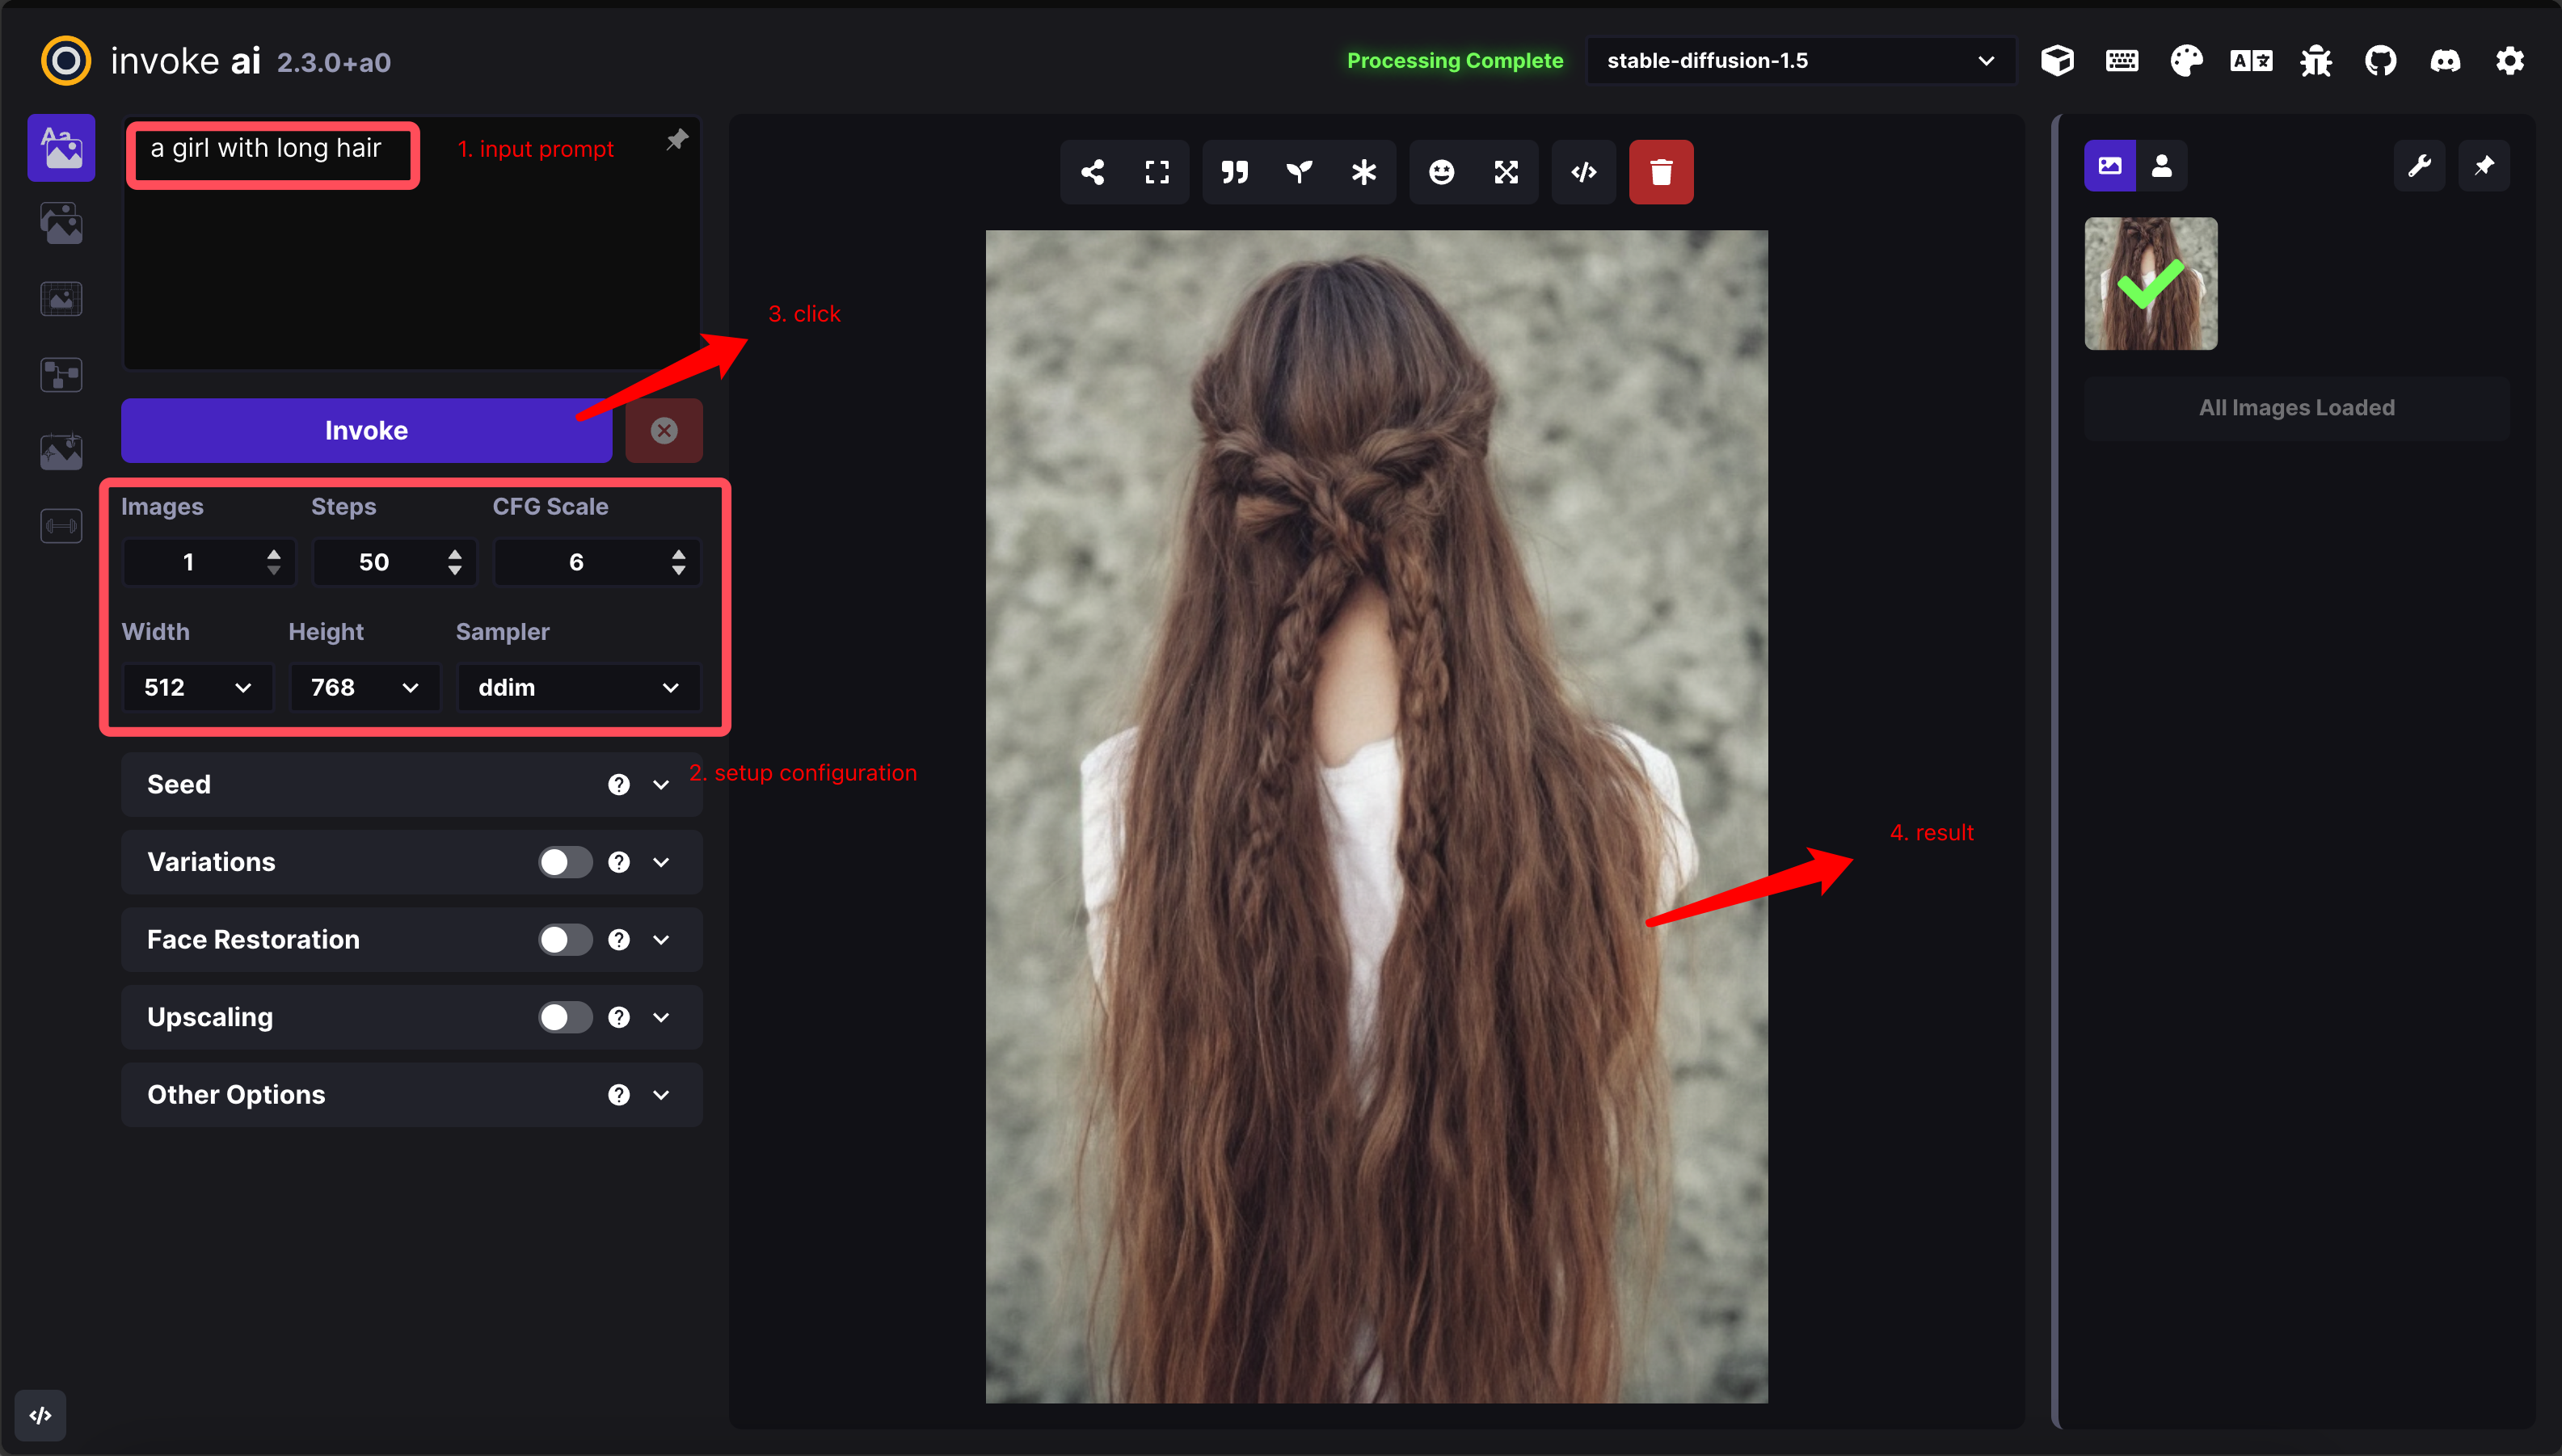Switch to user uploads gallery tab
Screen dimensions: 2562x1456
pyautogui.click(x=2161, y=166)
